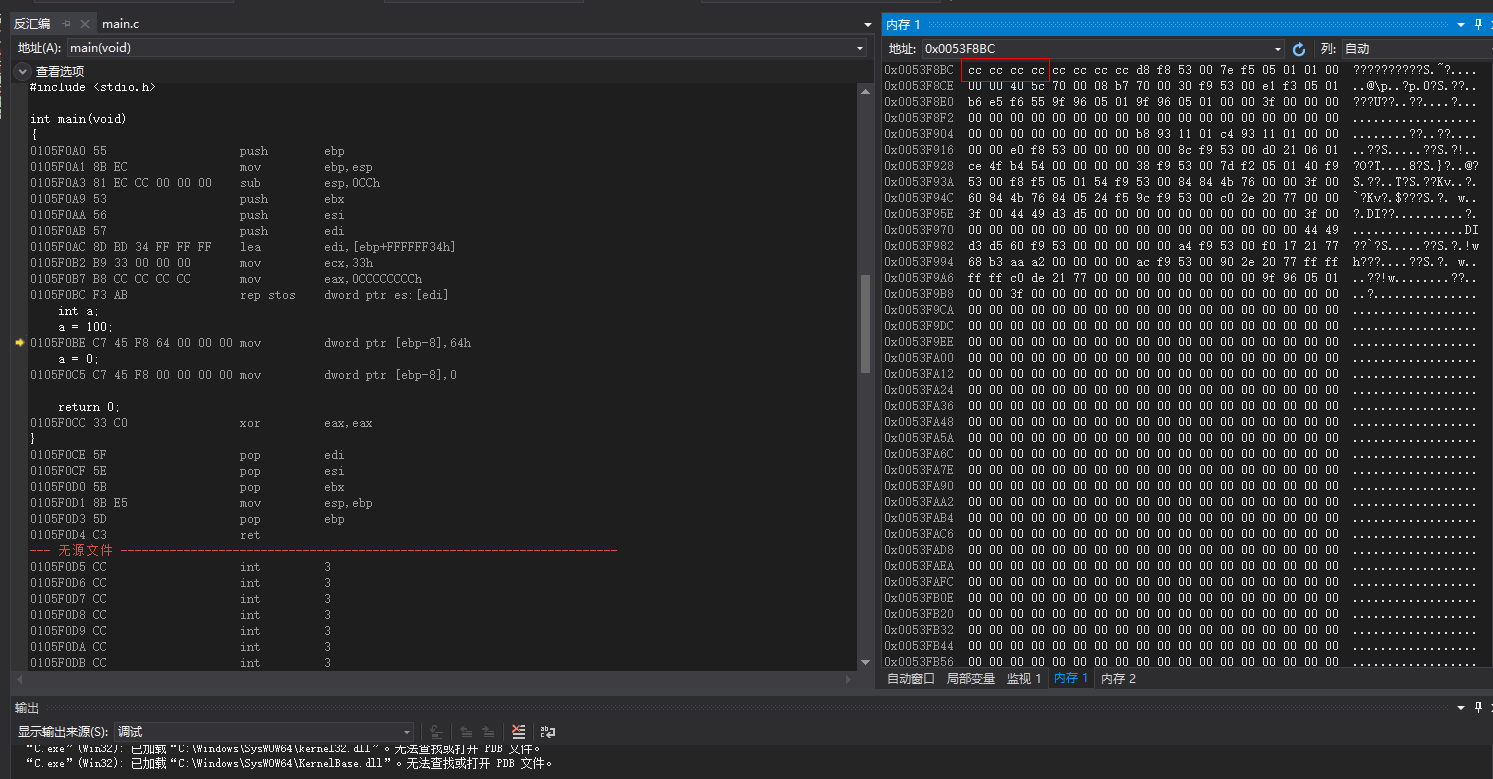
Task: Switch to the 内存 2 tab
Action: point(1118,679)
